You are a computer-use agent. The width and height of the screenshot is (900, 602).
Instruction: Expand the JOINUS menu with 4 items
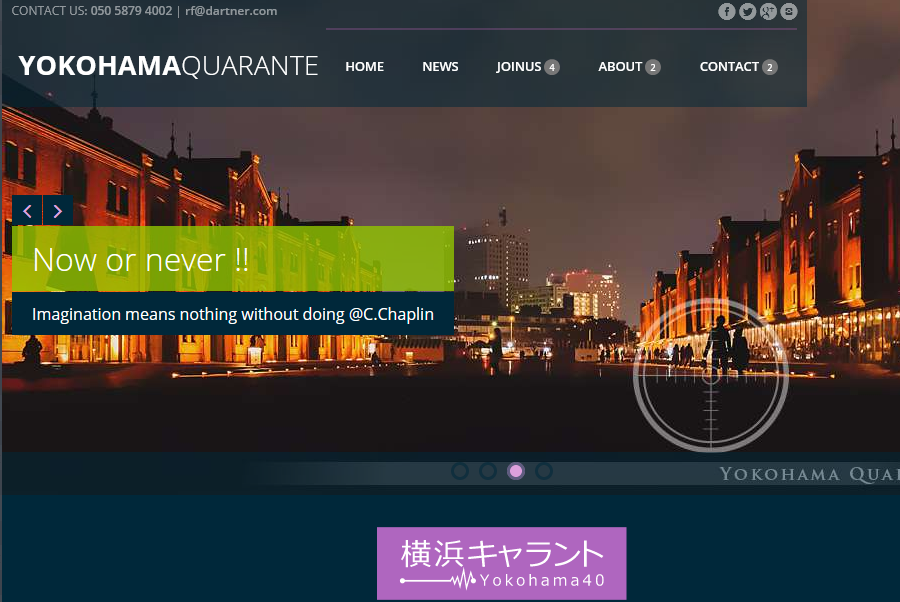coord(527,67)
